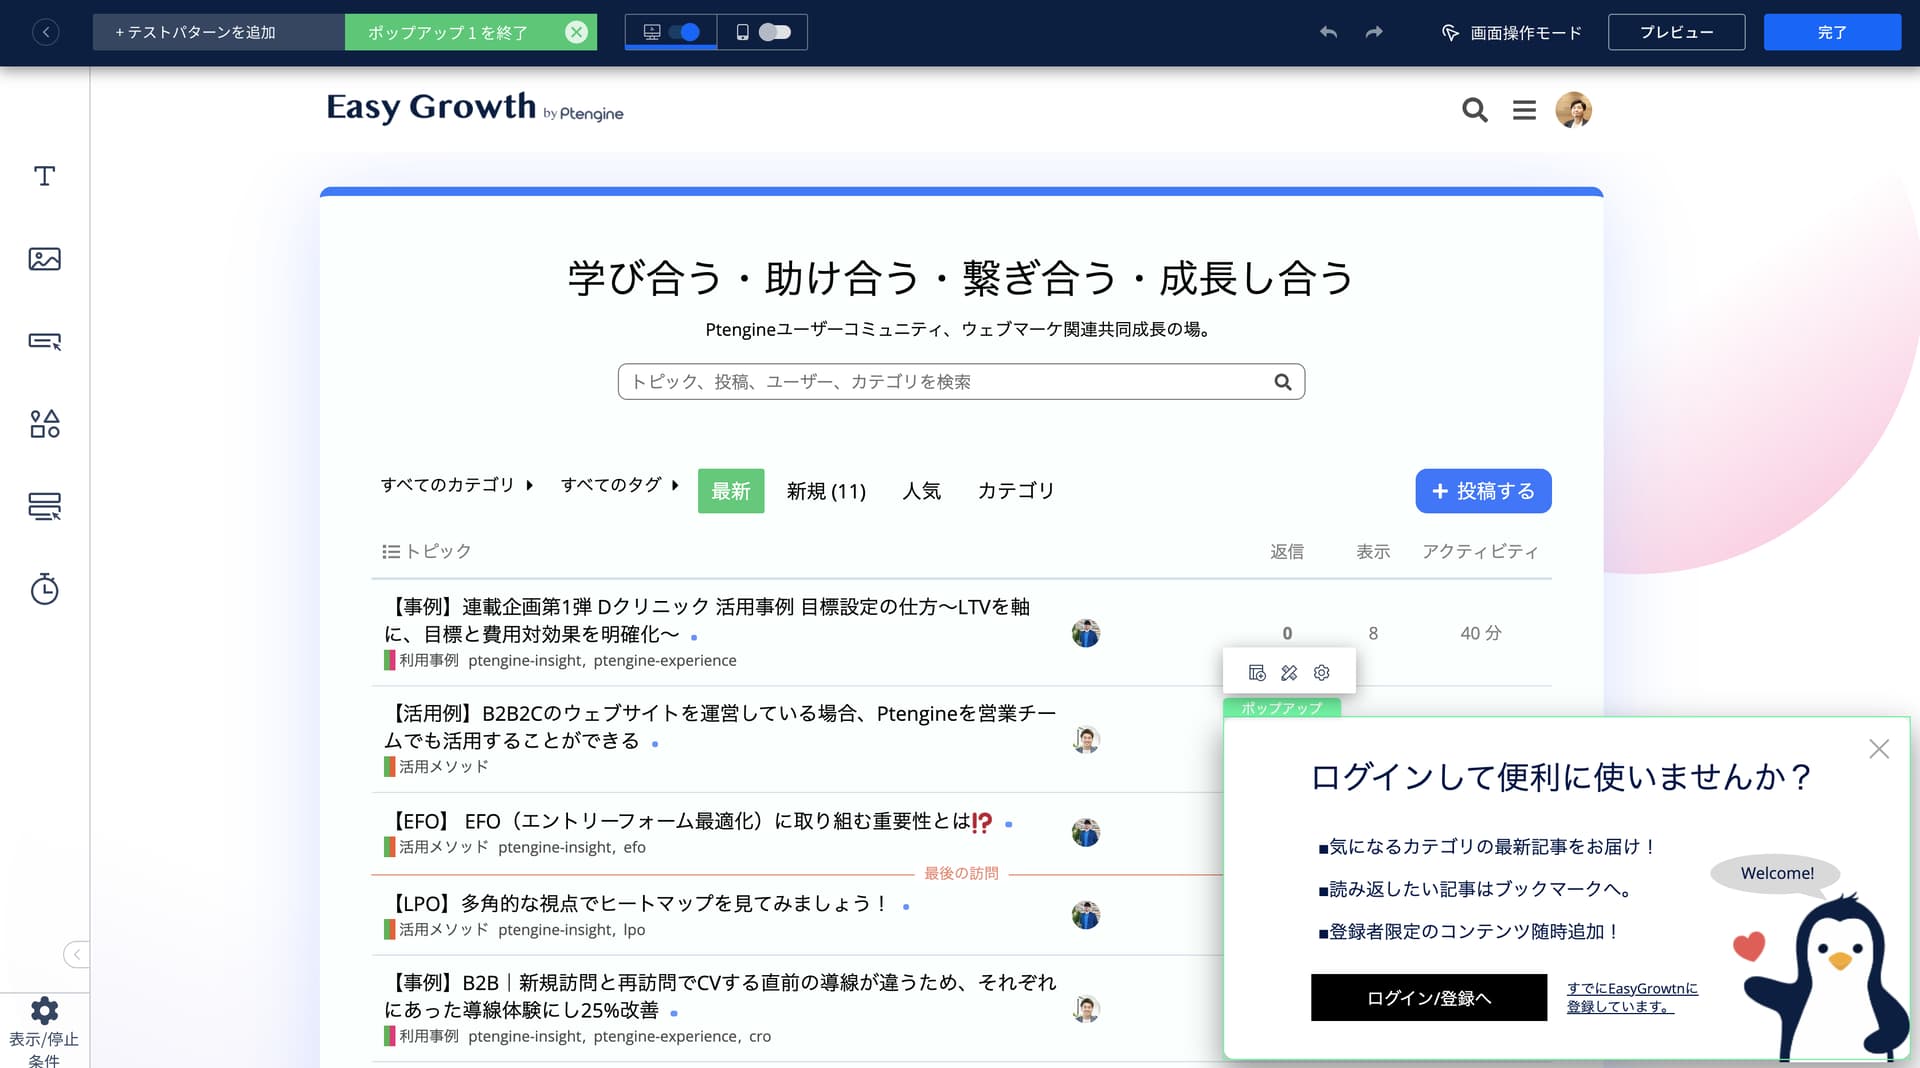Click the undo arrow
This screenshot has width=1920, height=1068.
[x=1328, y=32]
